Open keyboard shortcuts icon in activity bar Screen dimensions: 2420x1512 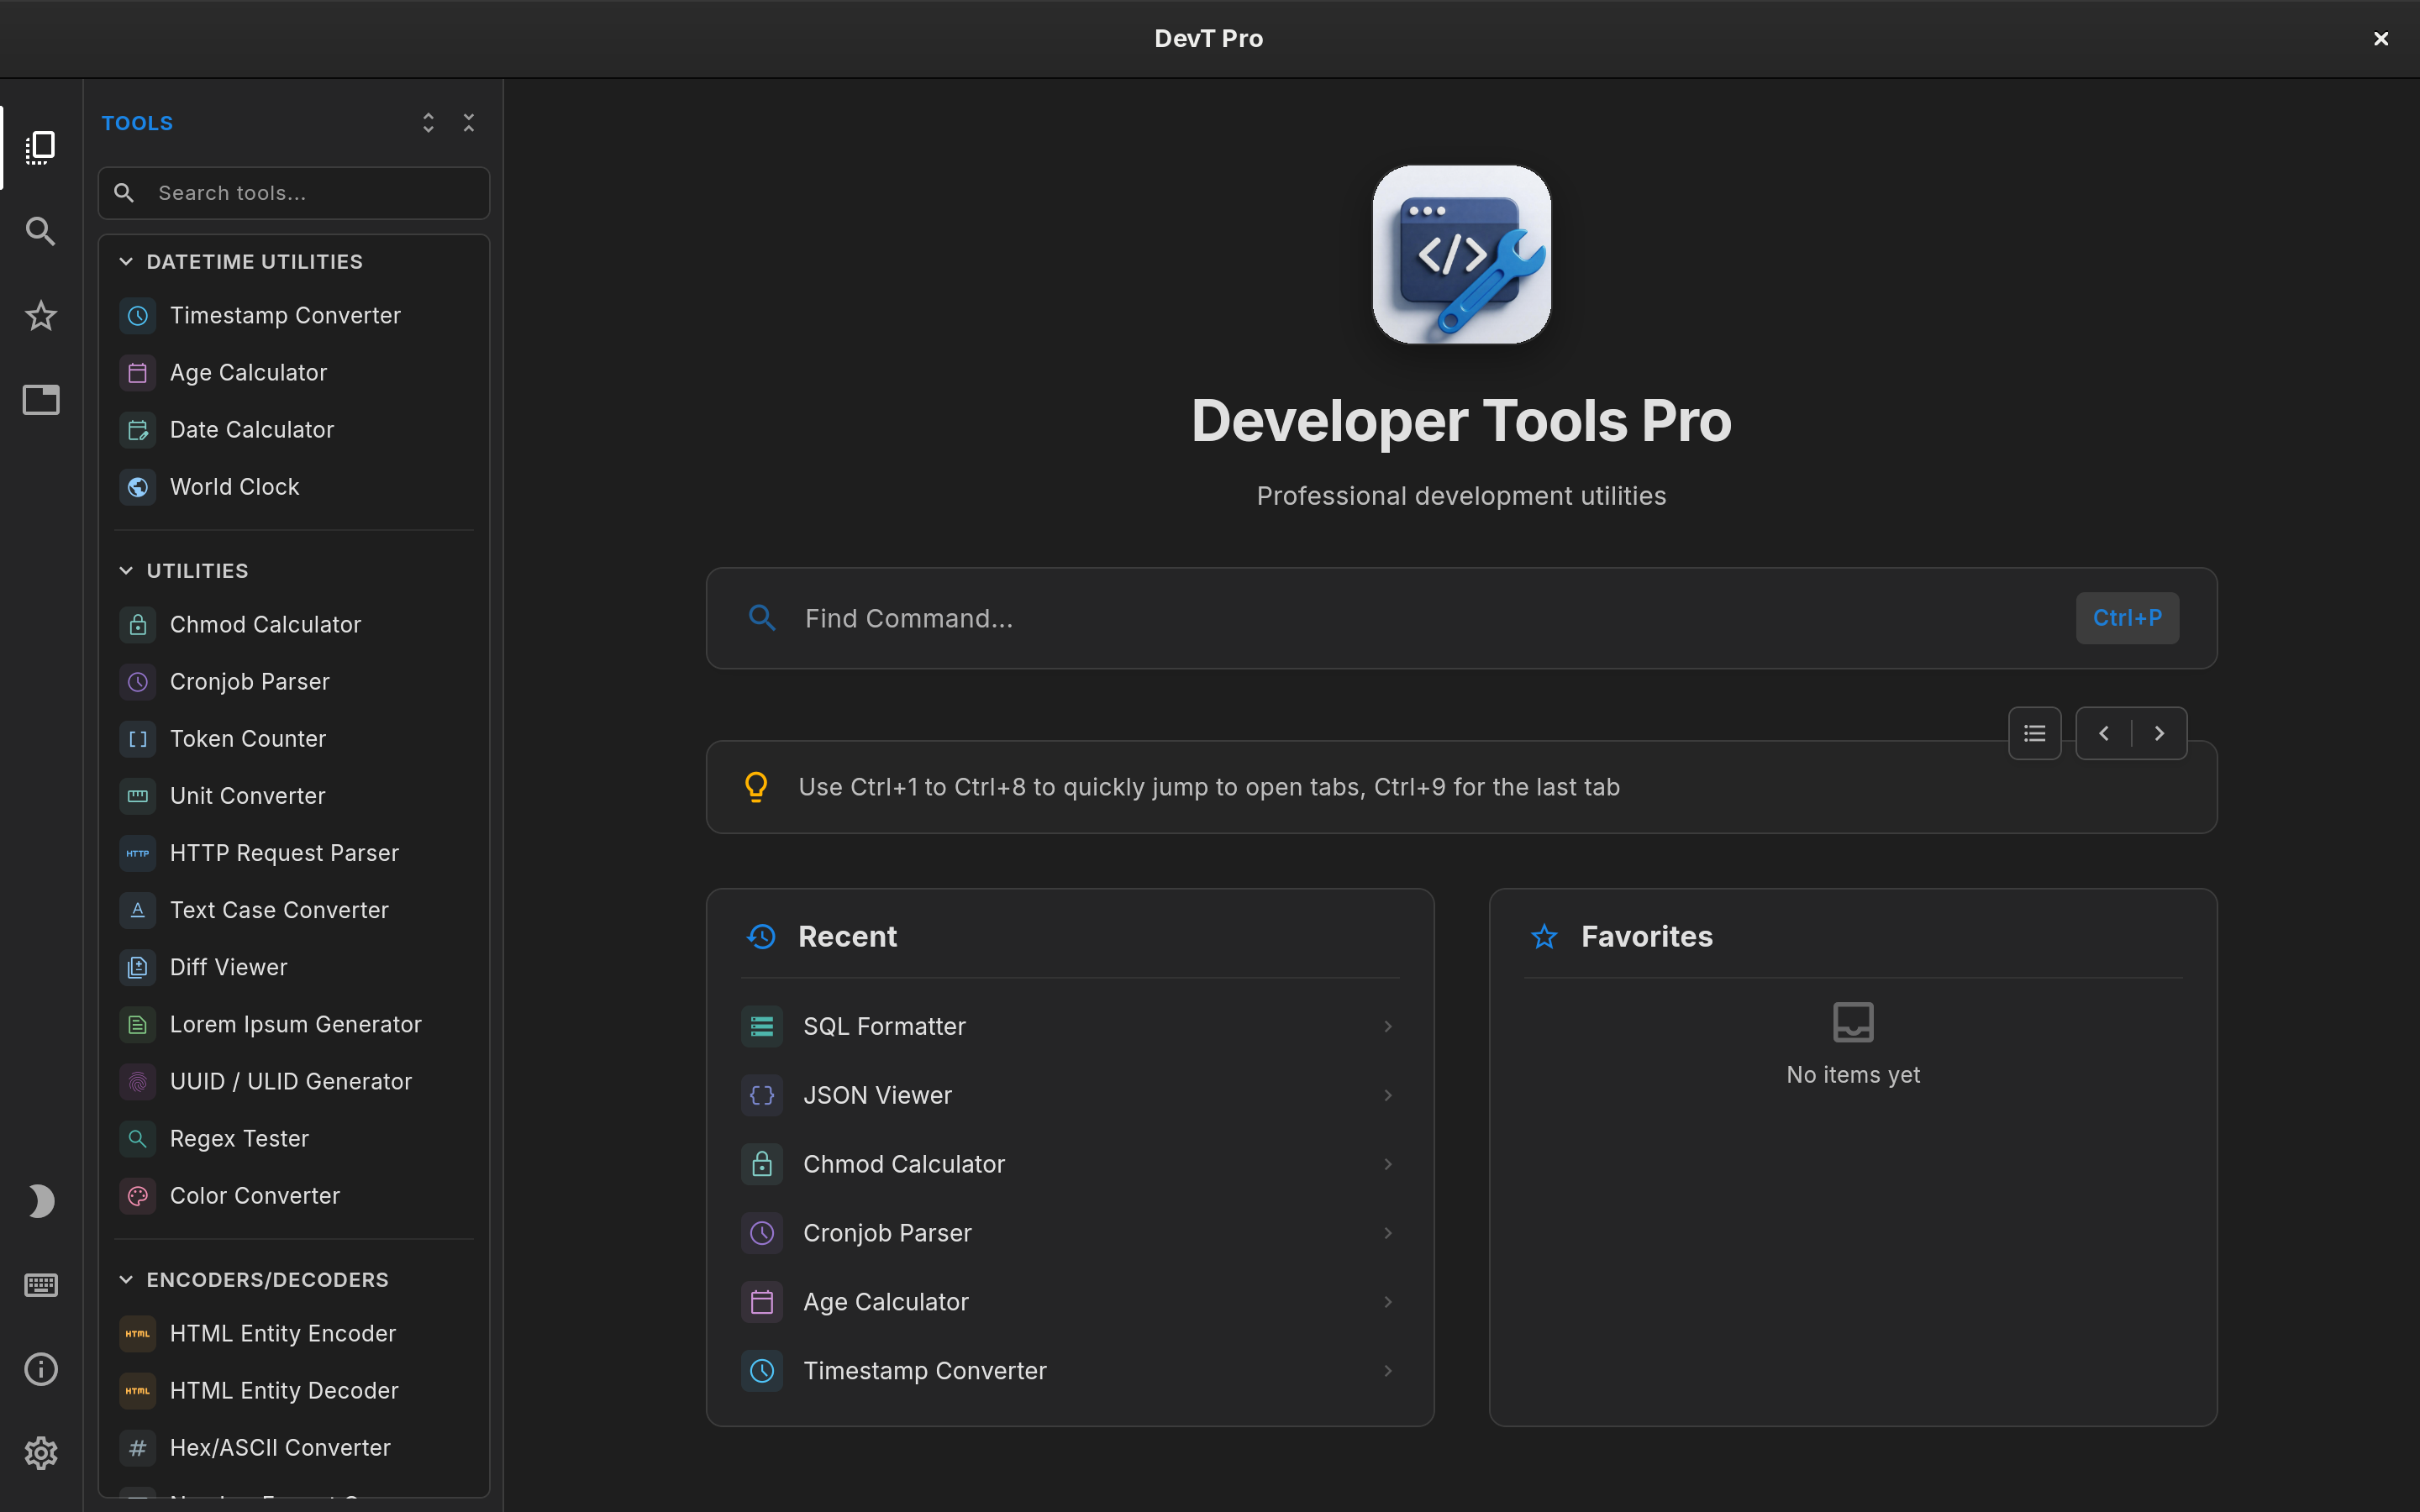pyautogui.click(x=41, y=1285)
